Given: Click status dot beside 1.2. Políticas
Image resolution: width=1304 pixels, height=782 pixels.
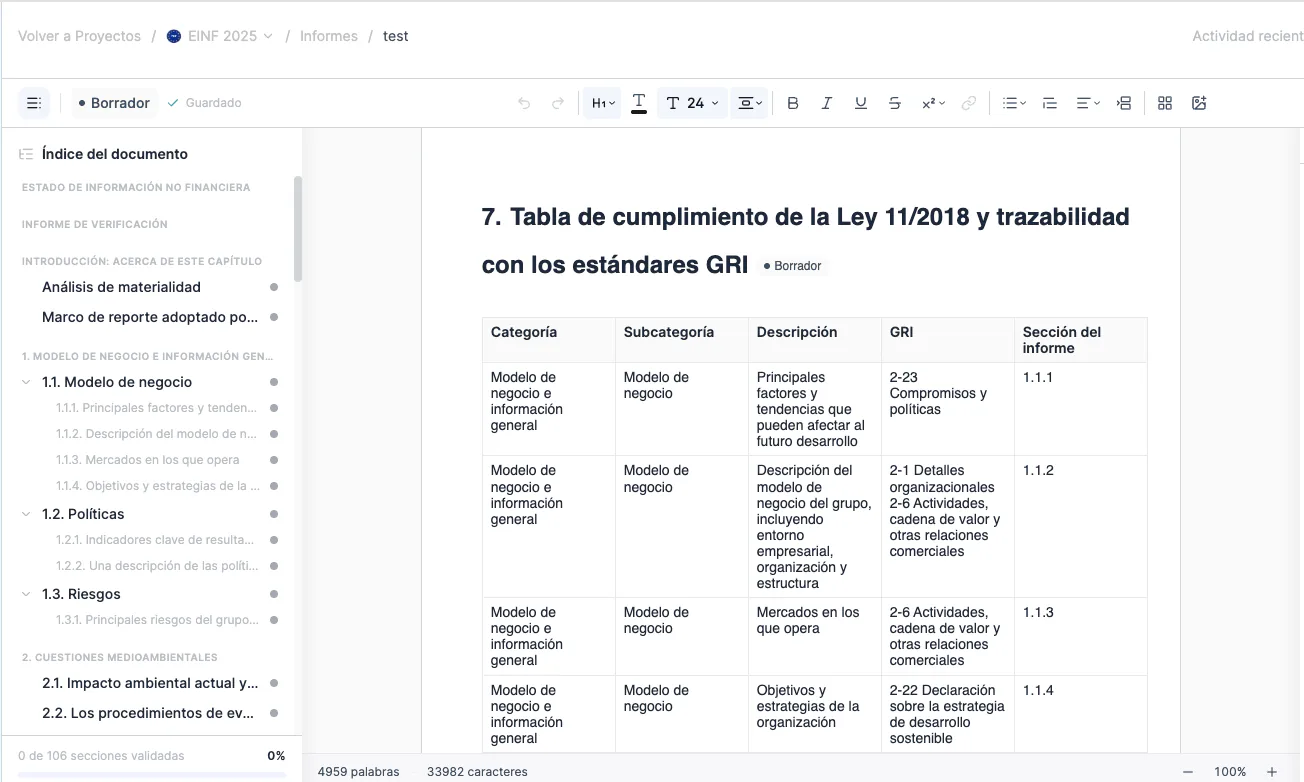Looking at the screenshot, I should click(274, 514).
